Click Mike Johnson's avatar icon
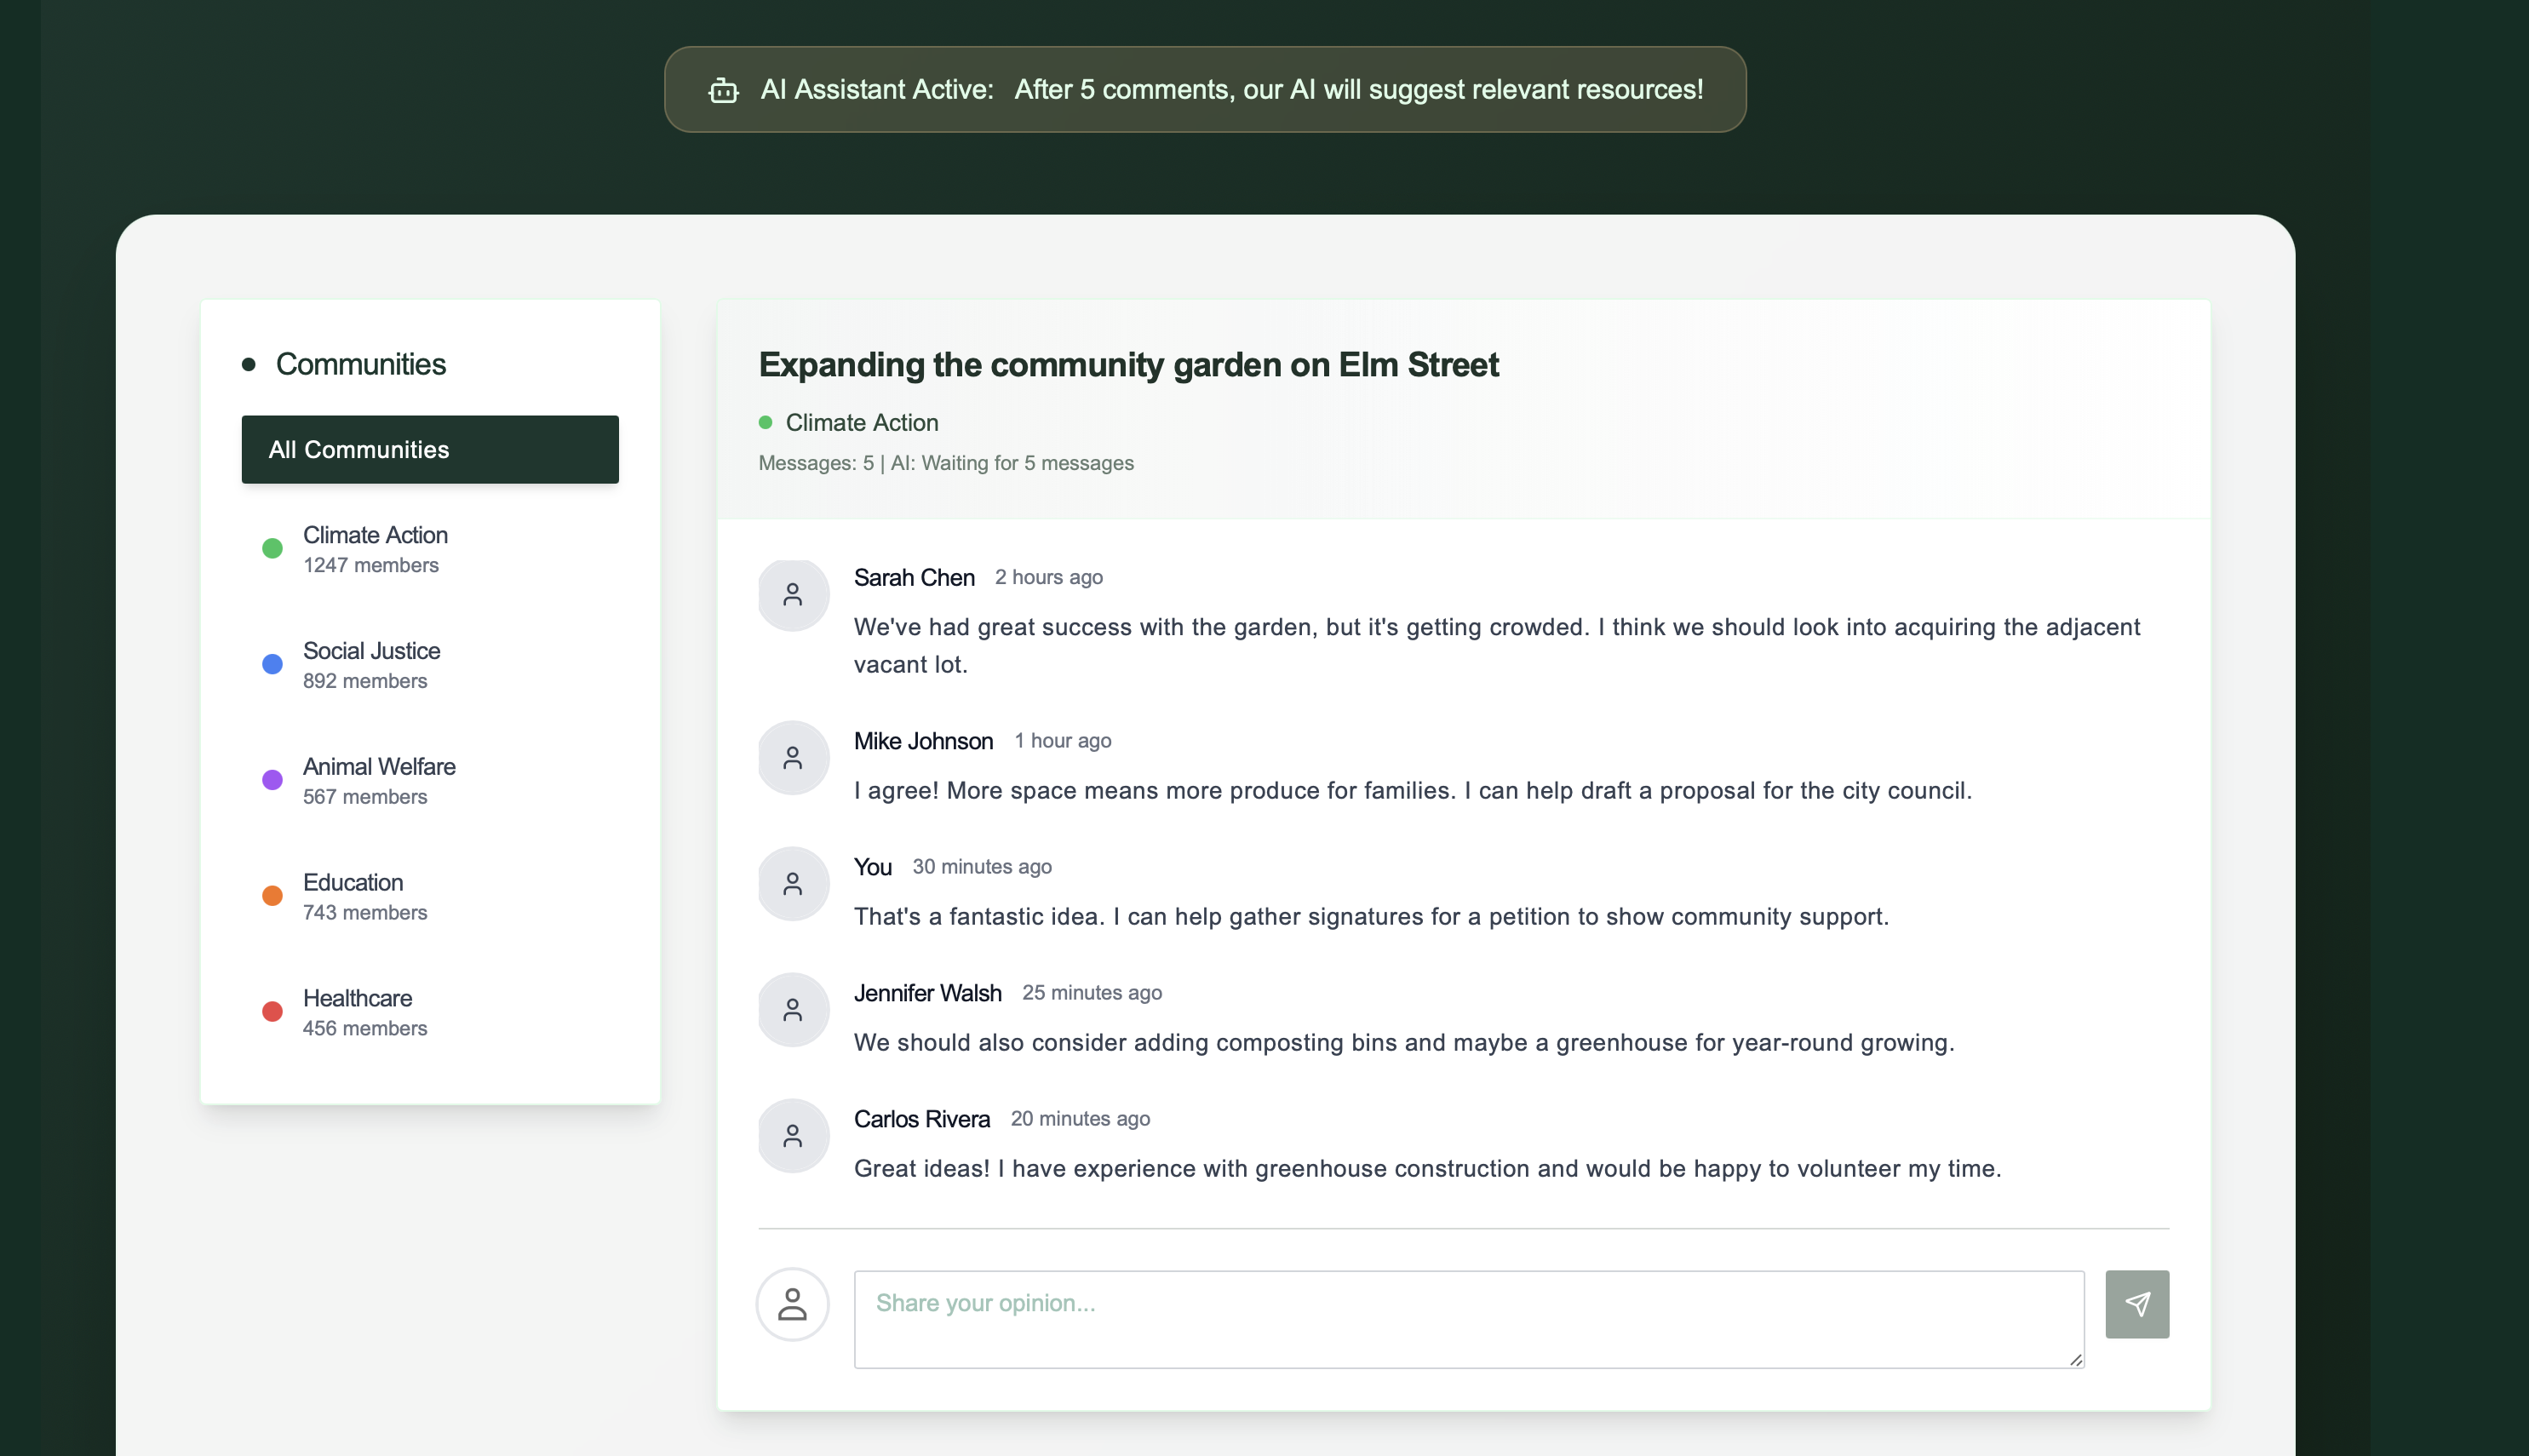 792,758
